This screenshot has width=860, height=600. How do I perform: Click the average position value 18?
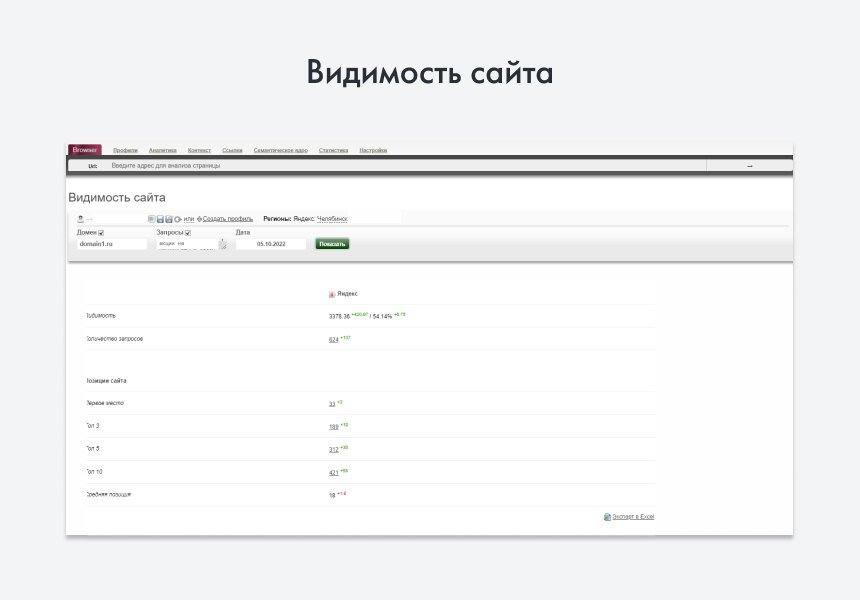pyautogui.click(x=332, y=495)
